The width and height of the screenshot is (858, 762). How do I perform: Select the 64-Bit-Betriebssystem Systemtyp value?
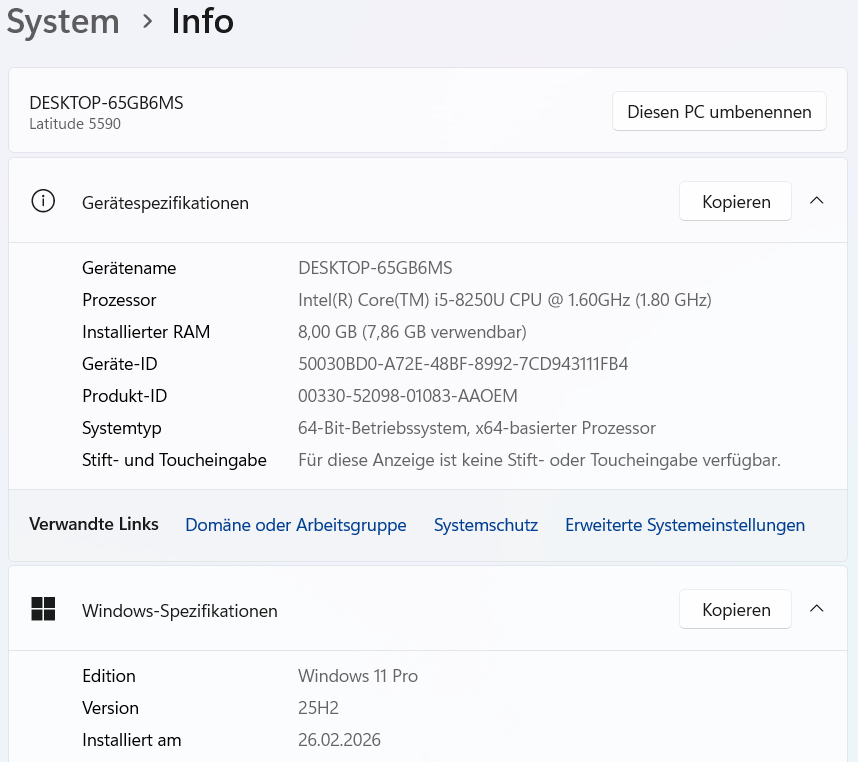point(477,428)
